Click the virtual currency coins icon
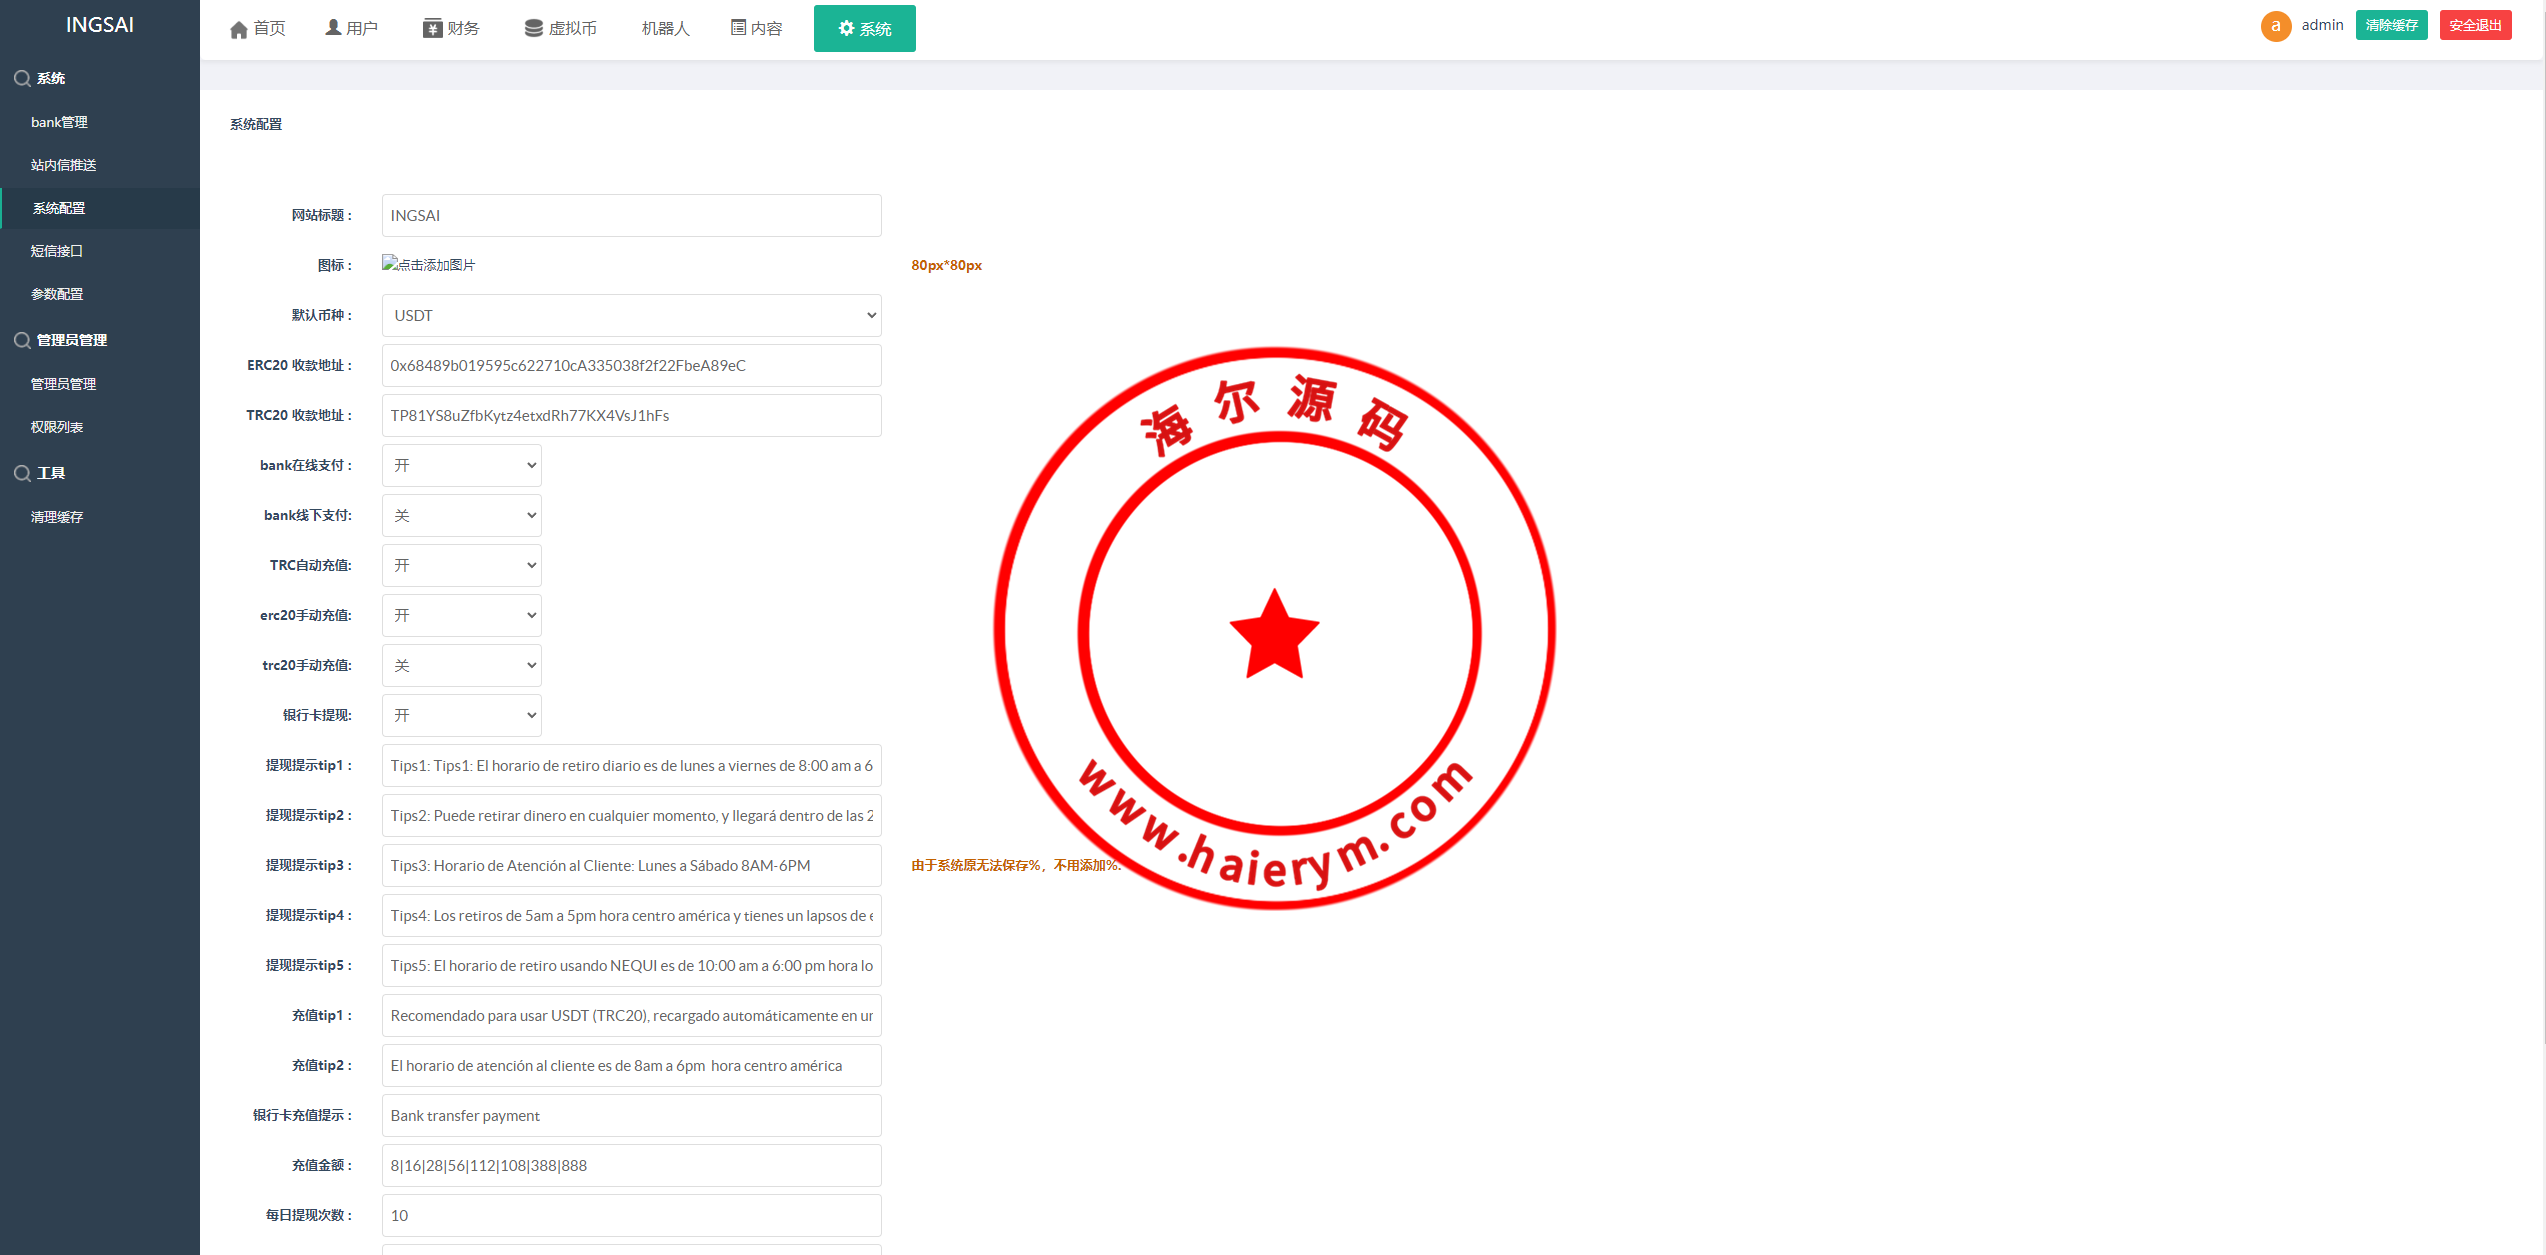Image resolution: width=2546 pixels, height=1255 pixels. [534, 28]
